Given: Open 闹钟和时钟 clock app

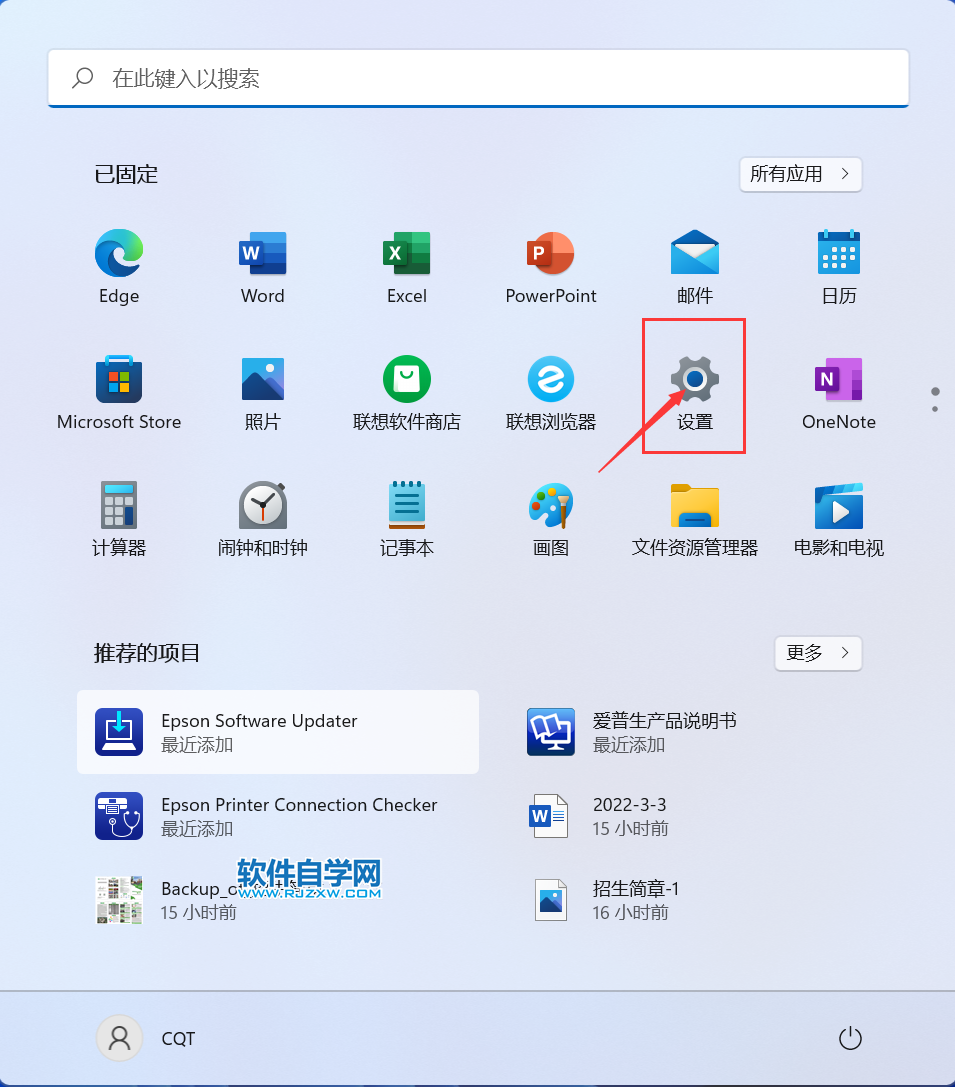Looking at the screenshot, I should (263, 519).
